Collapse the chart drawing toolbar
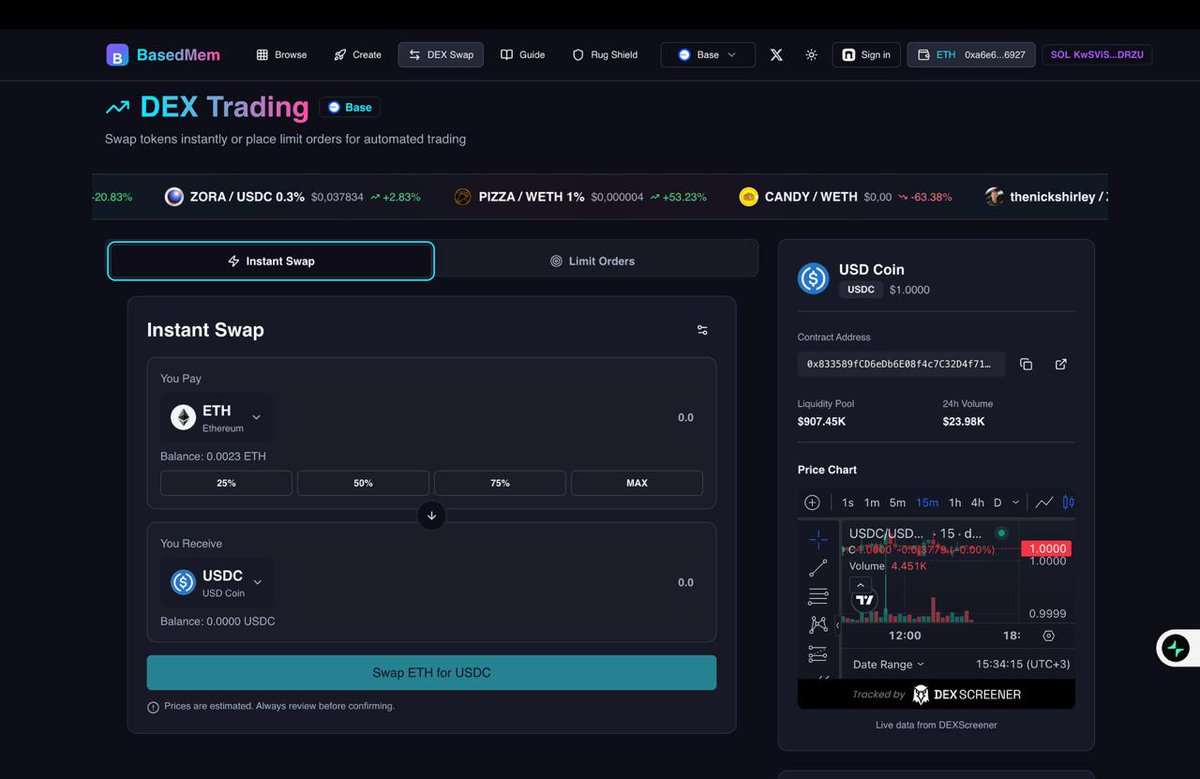Viewport: 1200px width, 779px height. pos(838,625)
